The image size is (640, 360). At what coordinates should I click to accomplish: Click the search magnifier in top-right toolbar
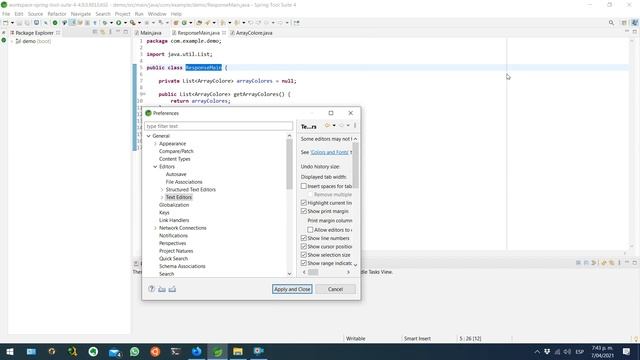[611, 23]
